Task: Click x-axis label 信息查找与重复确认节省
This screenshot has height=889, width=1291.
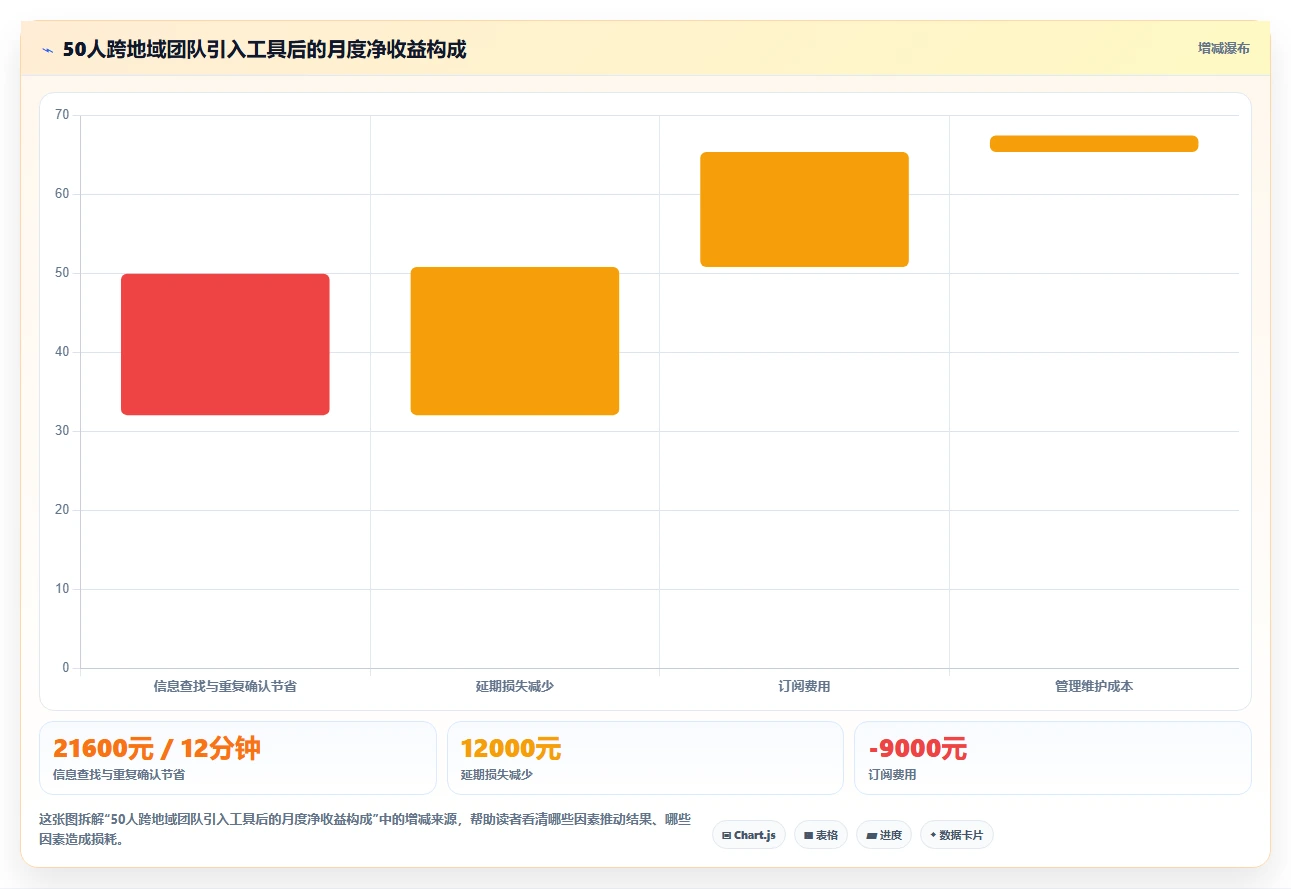Action: (225, 687)
